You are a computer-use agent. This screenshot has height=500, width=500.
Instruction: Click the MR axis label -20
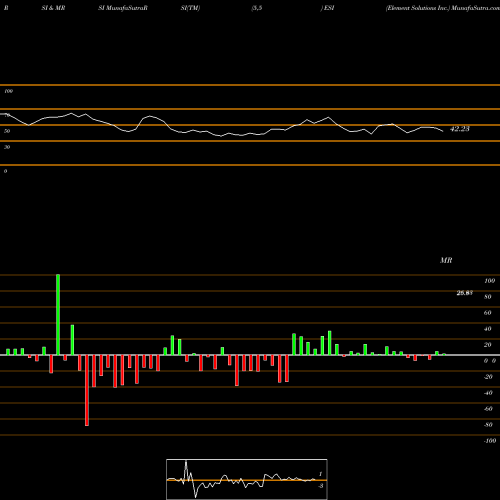[488, 377]
